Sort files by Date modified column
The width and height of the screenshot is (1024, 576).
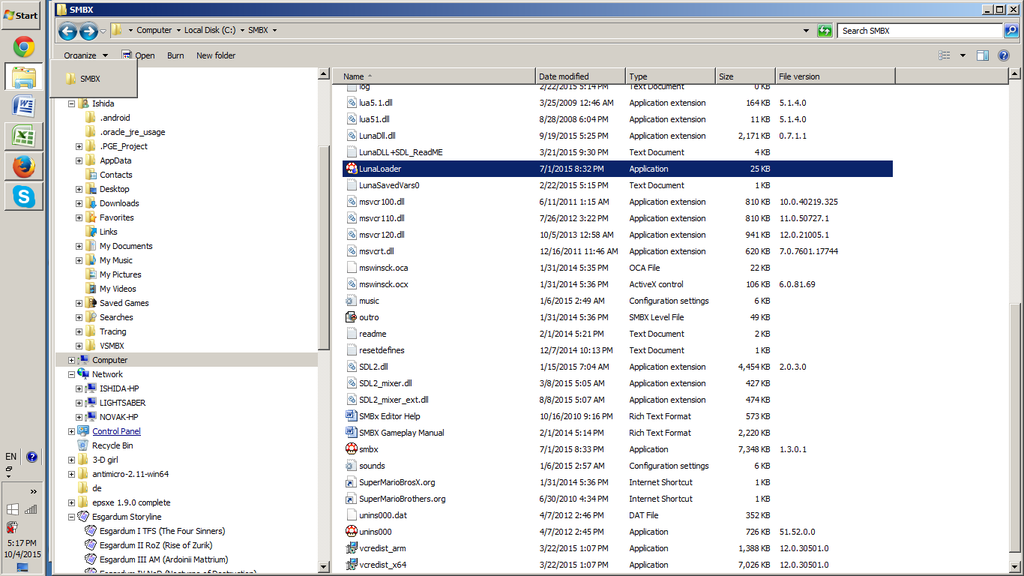coord(580,76)
